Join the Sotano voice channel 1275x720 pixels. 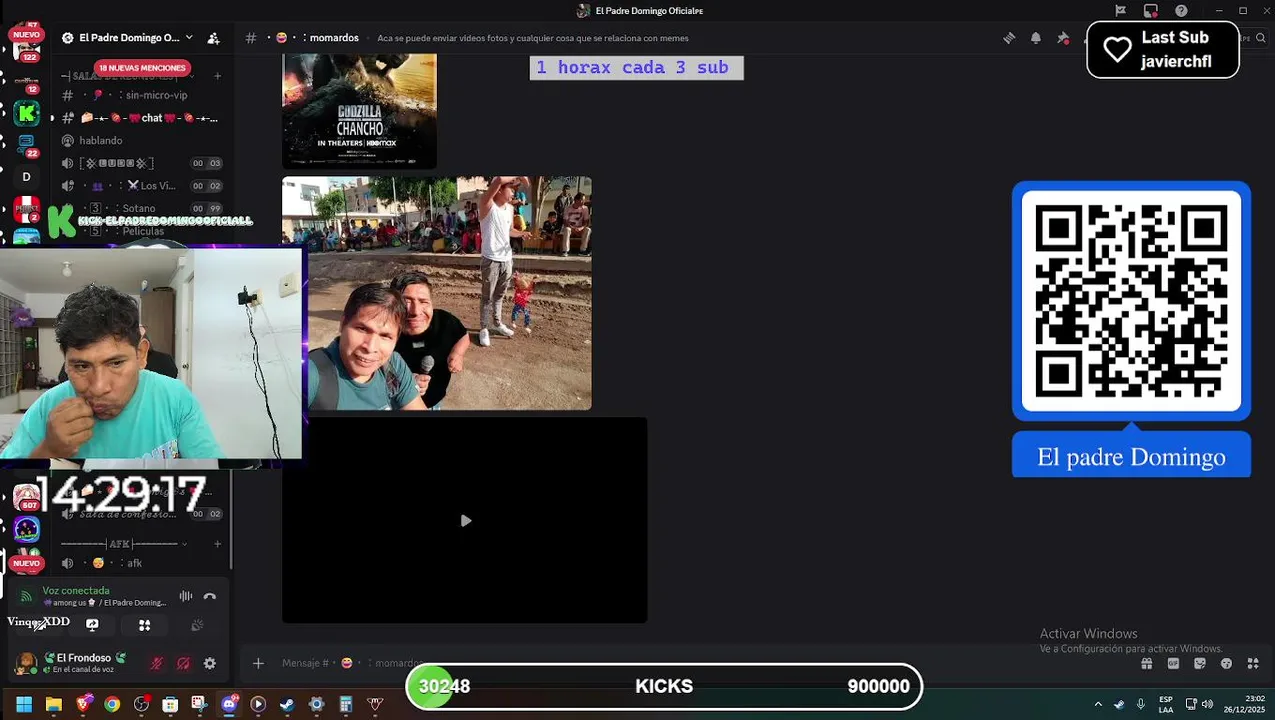(x=140, y=208)
